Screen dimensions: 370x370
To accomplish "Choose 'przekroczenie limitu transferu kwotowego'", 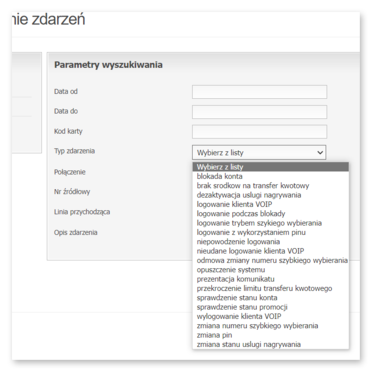I will click(271, 288).
